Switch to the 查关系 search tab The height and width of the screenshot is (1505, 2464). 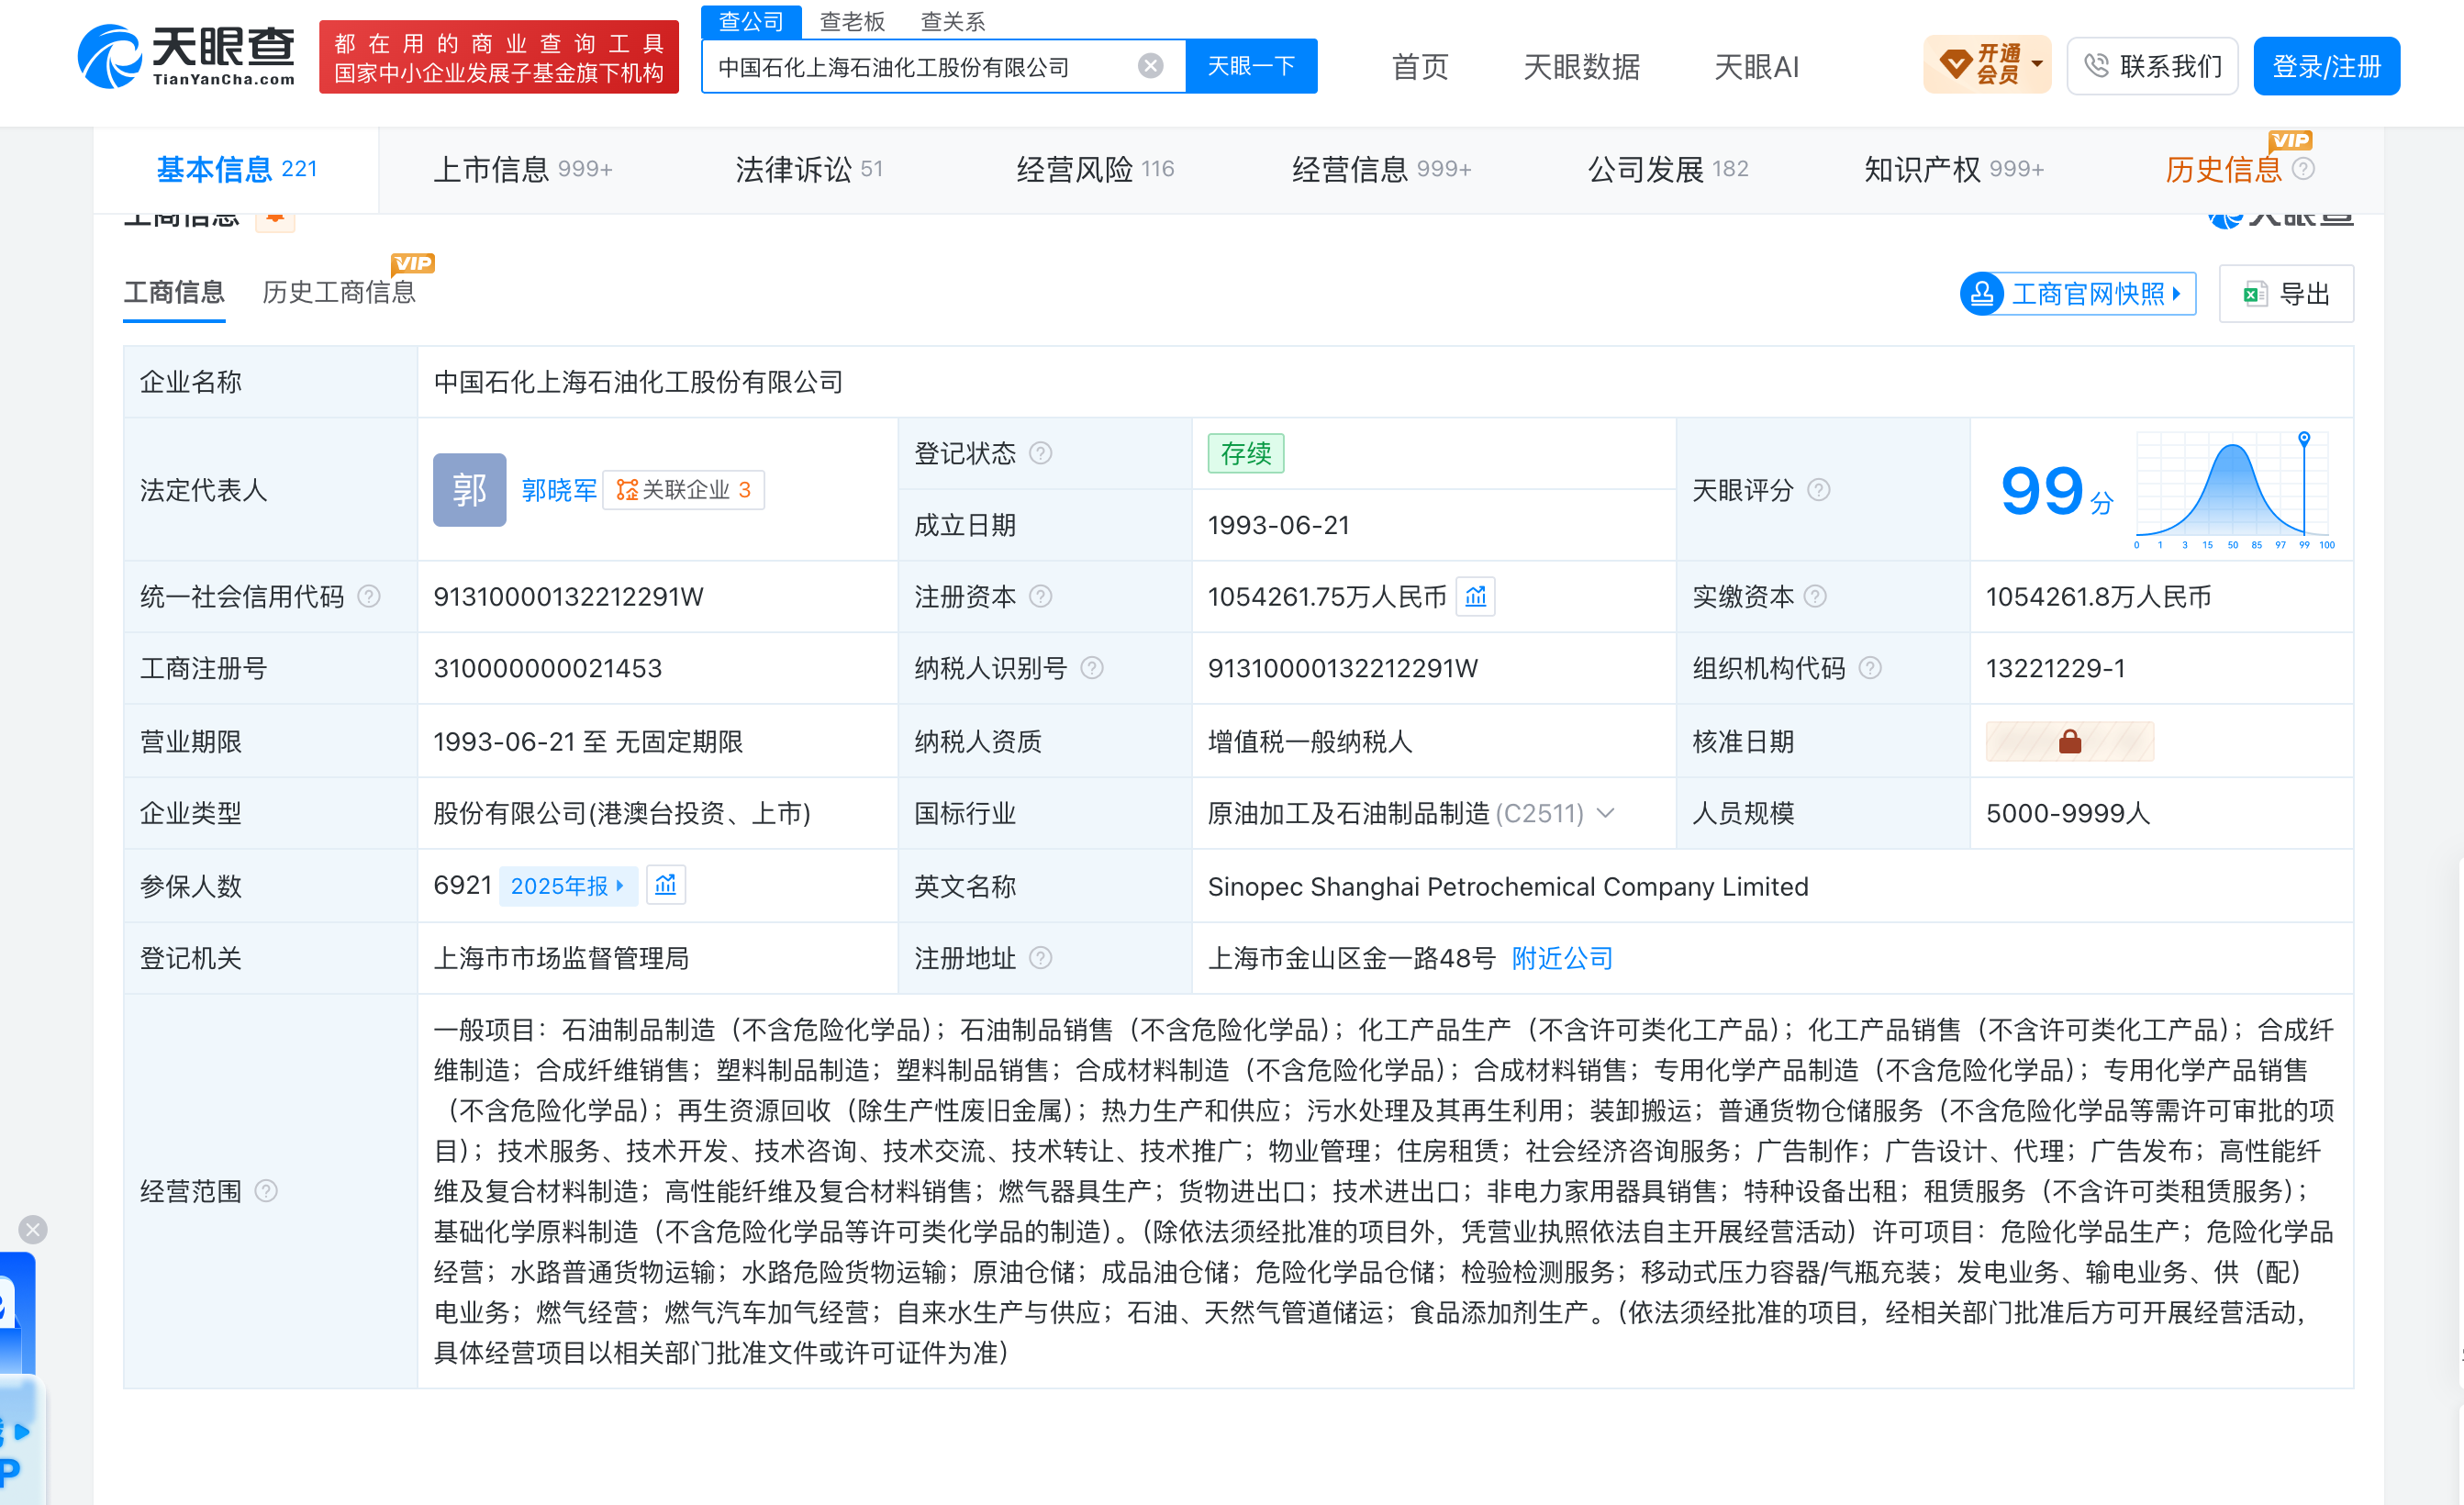point(952,21)
